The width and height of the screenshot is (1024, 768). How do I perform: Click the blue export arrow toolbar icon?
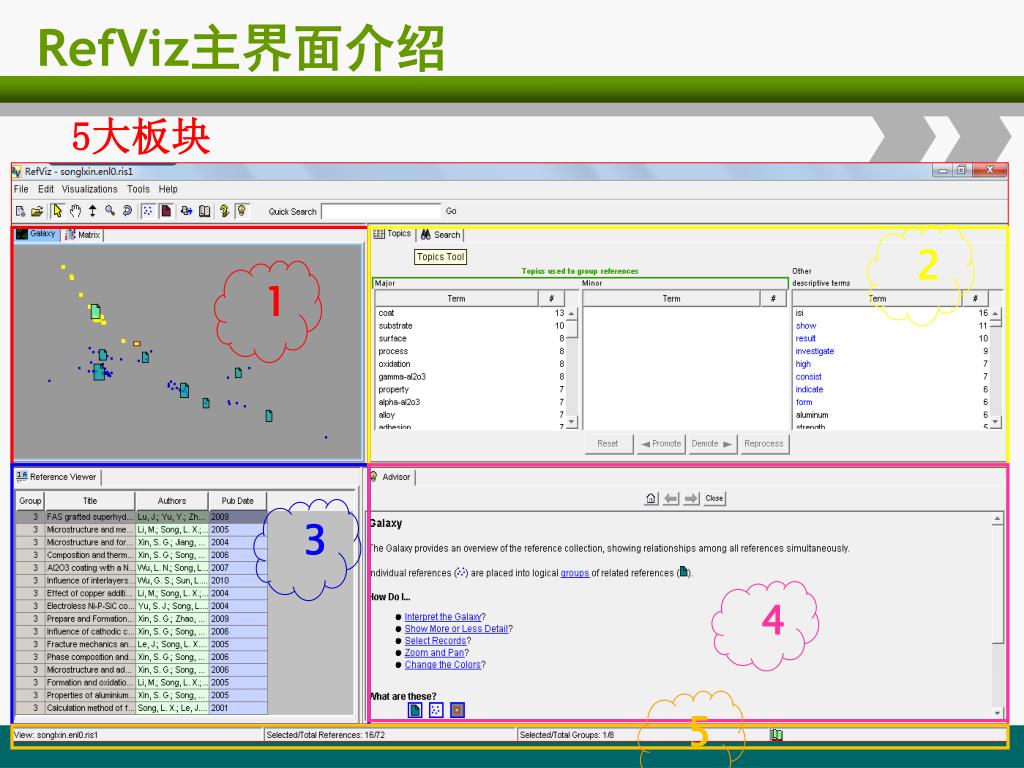click(186, 210)
